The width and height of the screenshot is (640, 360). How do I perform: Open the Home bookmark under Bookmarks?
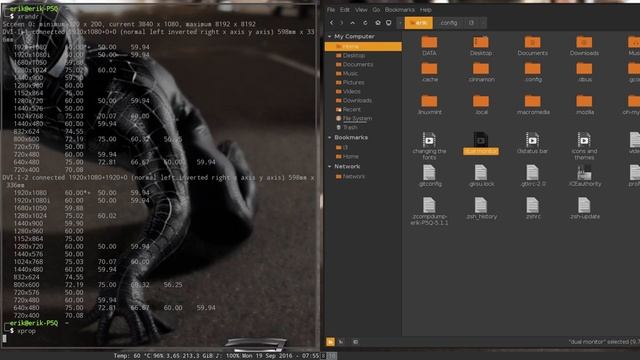coord(350,156)
